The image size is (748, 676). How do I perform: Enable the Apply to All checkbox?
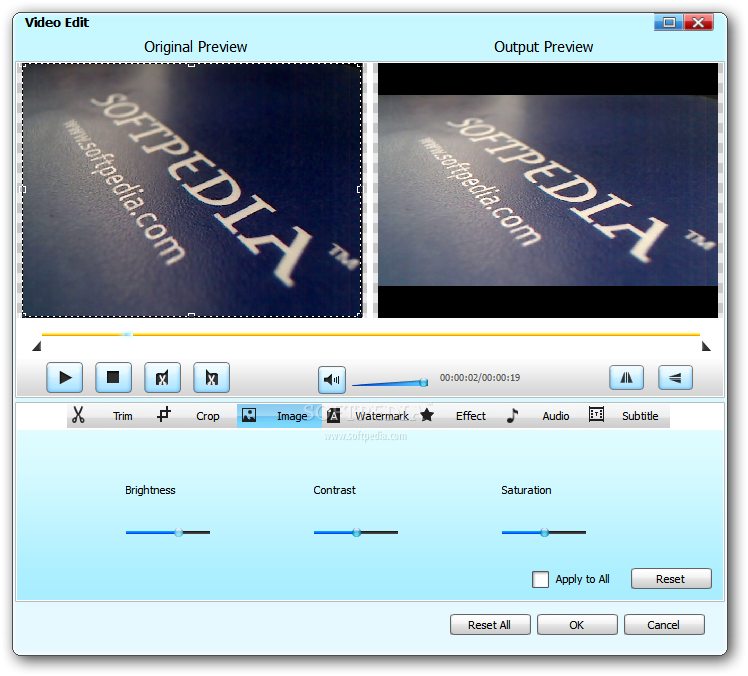point(540,579)
